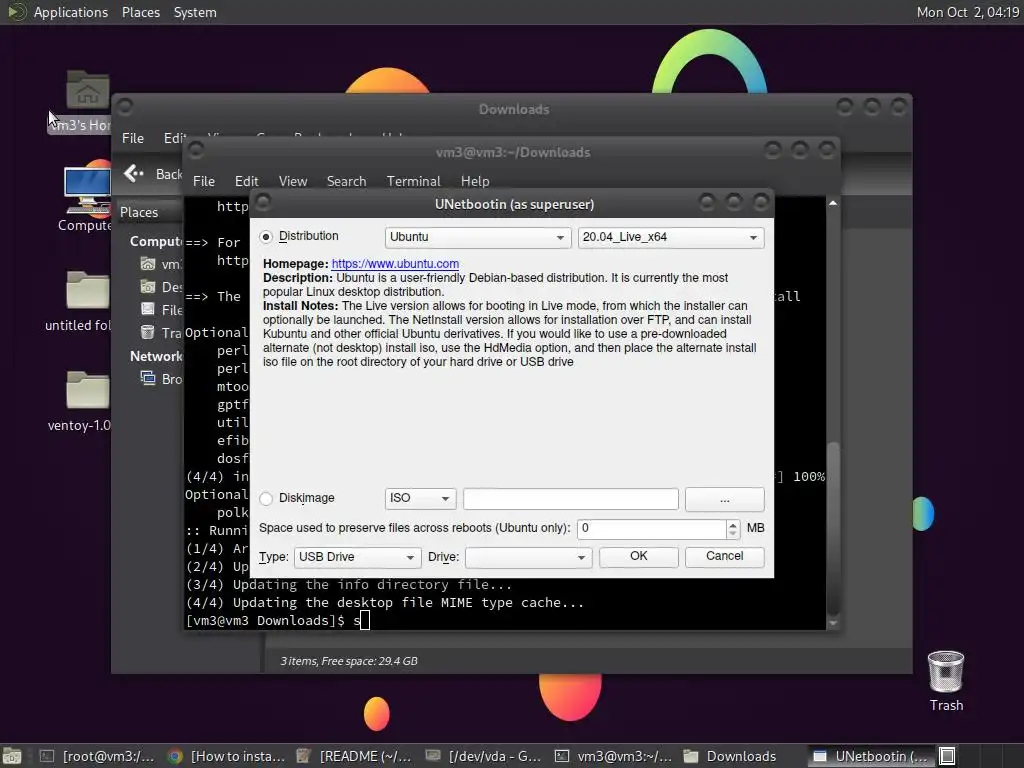The height and width of the screenshot is (768, 1024).
Task: Click the persistent space MB value field
Action: point(652,528)
